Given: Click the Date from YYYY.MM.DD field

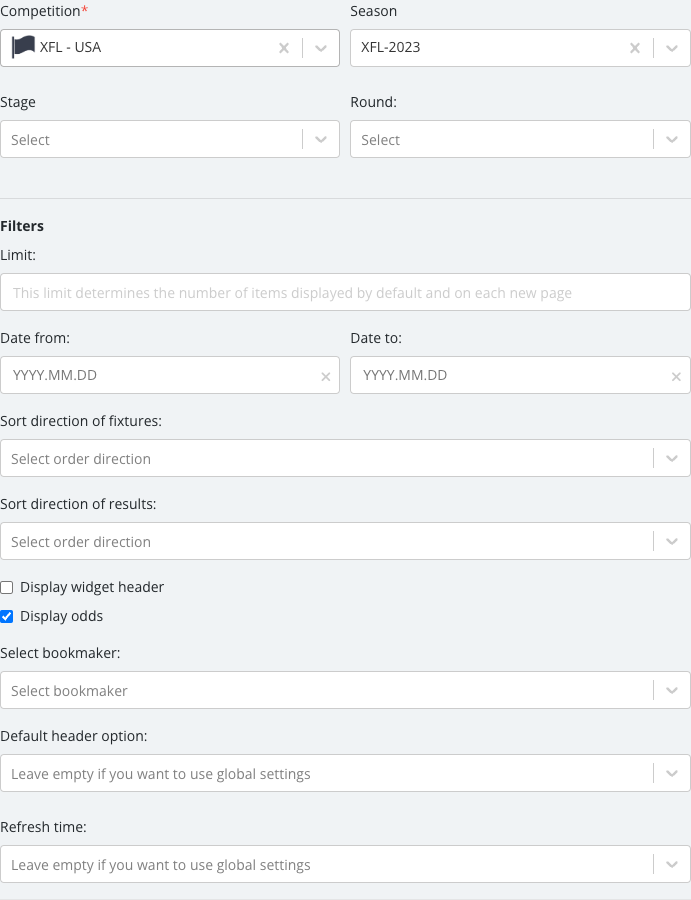Looking at the screenshot, I should pos(170,375).
